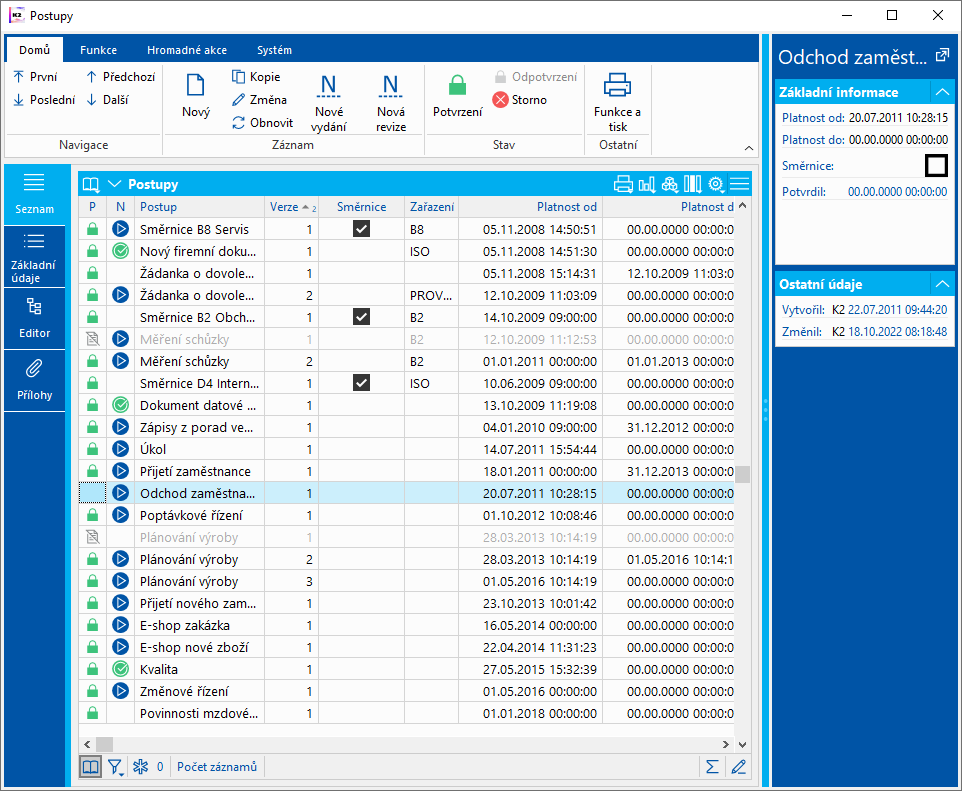Switch to the Hromadné akce ribbon tab
Screen dimensions: 962x791
click(185, 50)
